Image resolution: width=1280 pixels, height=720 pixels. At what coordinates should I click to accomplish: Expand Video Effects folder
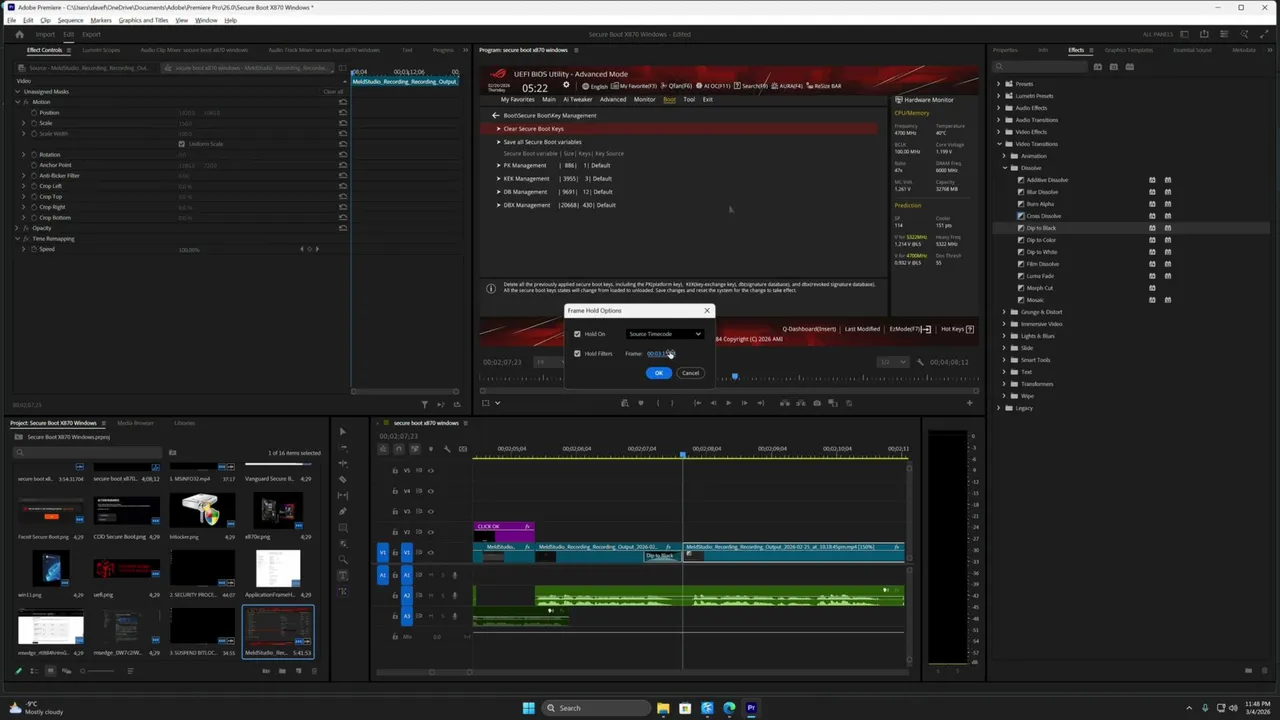(x=998, y=132)
